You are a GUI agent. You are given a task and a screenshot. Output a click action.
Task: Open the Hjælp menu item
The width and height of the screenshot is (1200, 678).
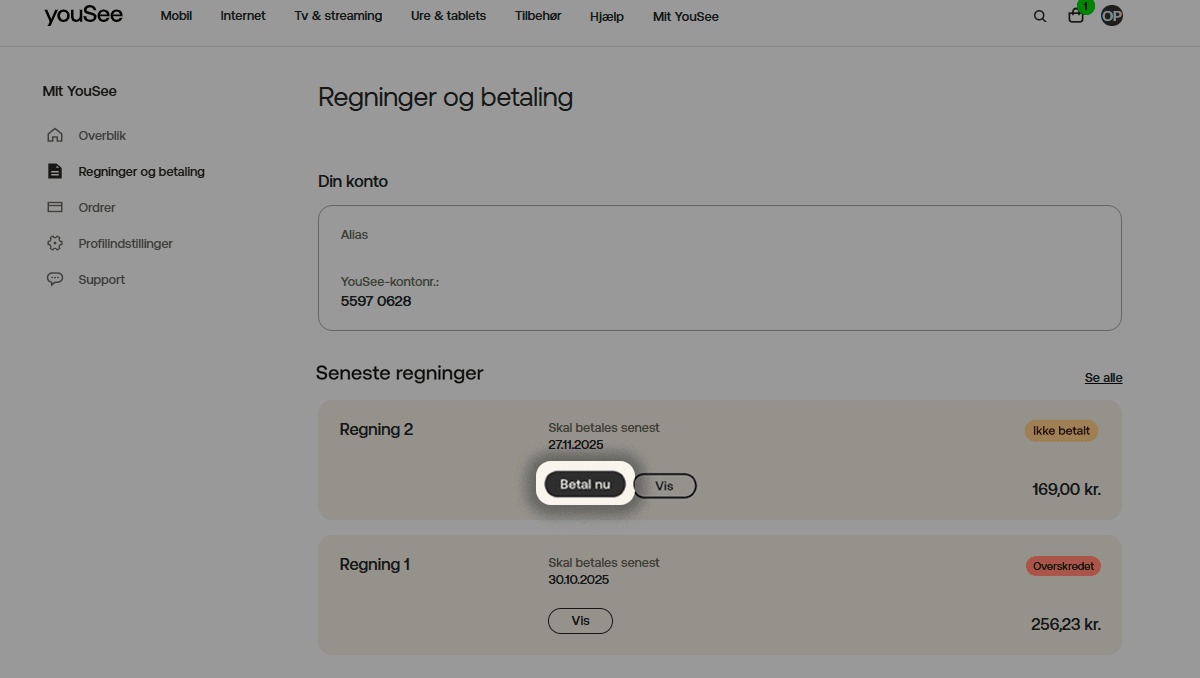(x=606, y=16)
